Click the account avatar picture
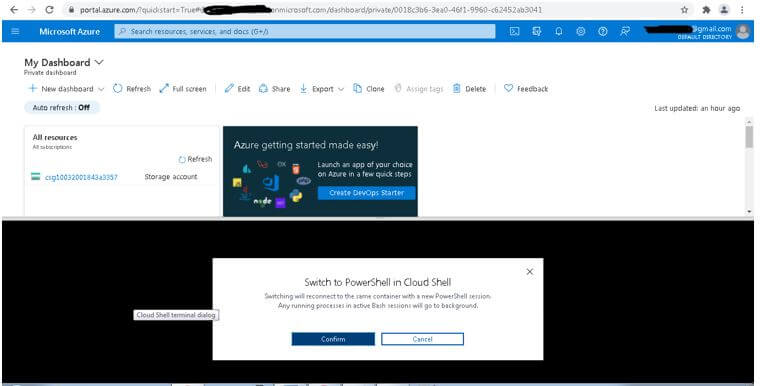The height and width of the screenshot is (386, 760). click(743, 32)
